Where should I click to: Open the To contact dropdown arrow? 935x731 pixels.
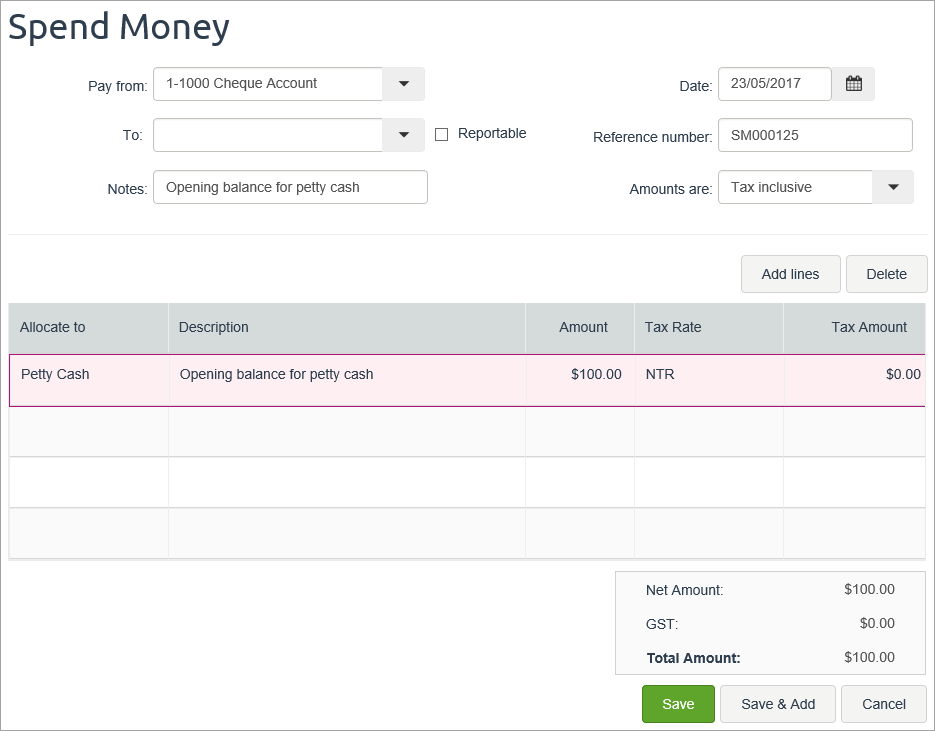click(403, 135)
